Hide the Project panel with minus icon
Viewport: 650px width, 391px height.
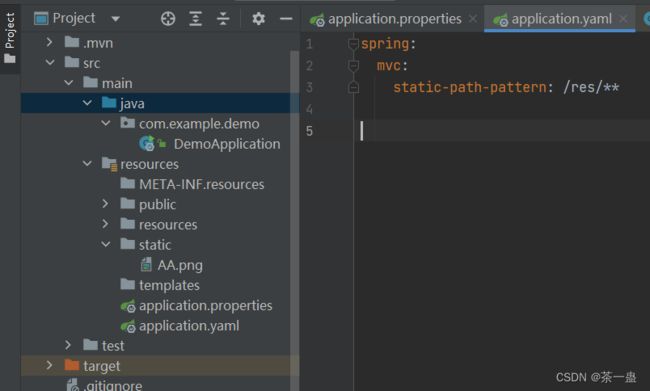(x=286, y=19)
